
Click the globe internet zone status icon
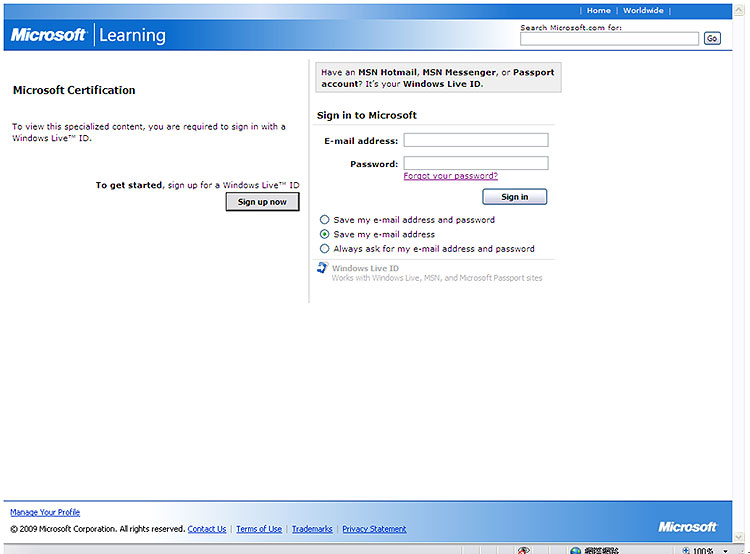(x=575, y=551)
